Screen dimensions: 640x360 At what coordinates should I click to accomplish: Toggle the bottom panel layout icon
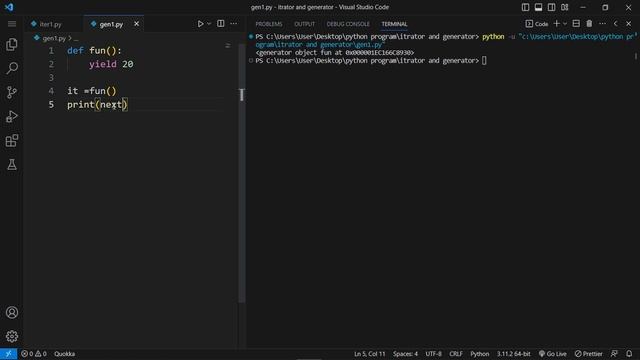[538, 7]
